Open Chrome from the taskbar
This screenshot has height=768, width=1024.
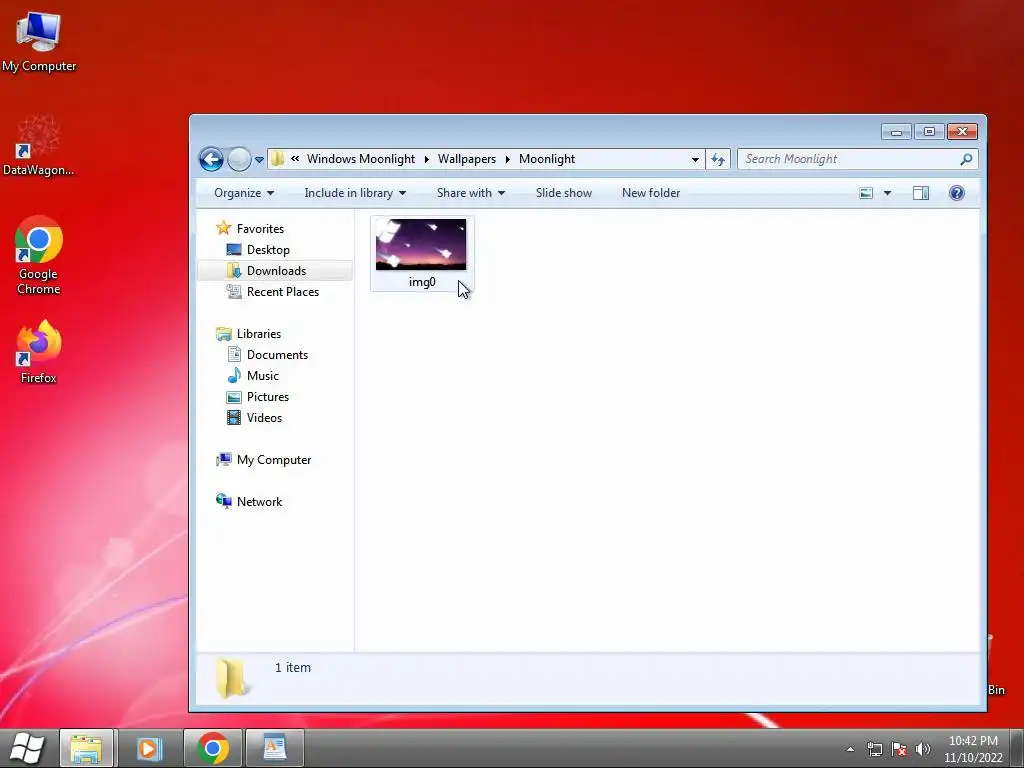tap(212, 748)
